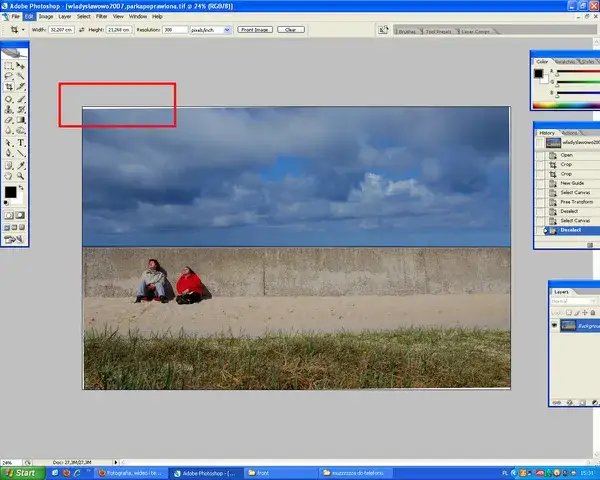Switch to Full Screen with menu bar

pyautogui.click(x=14, y=227)
